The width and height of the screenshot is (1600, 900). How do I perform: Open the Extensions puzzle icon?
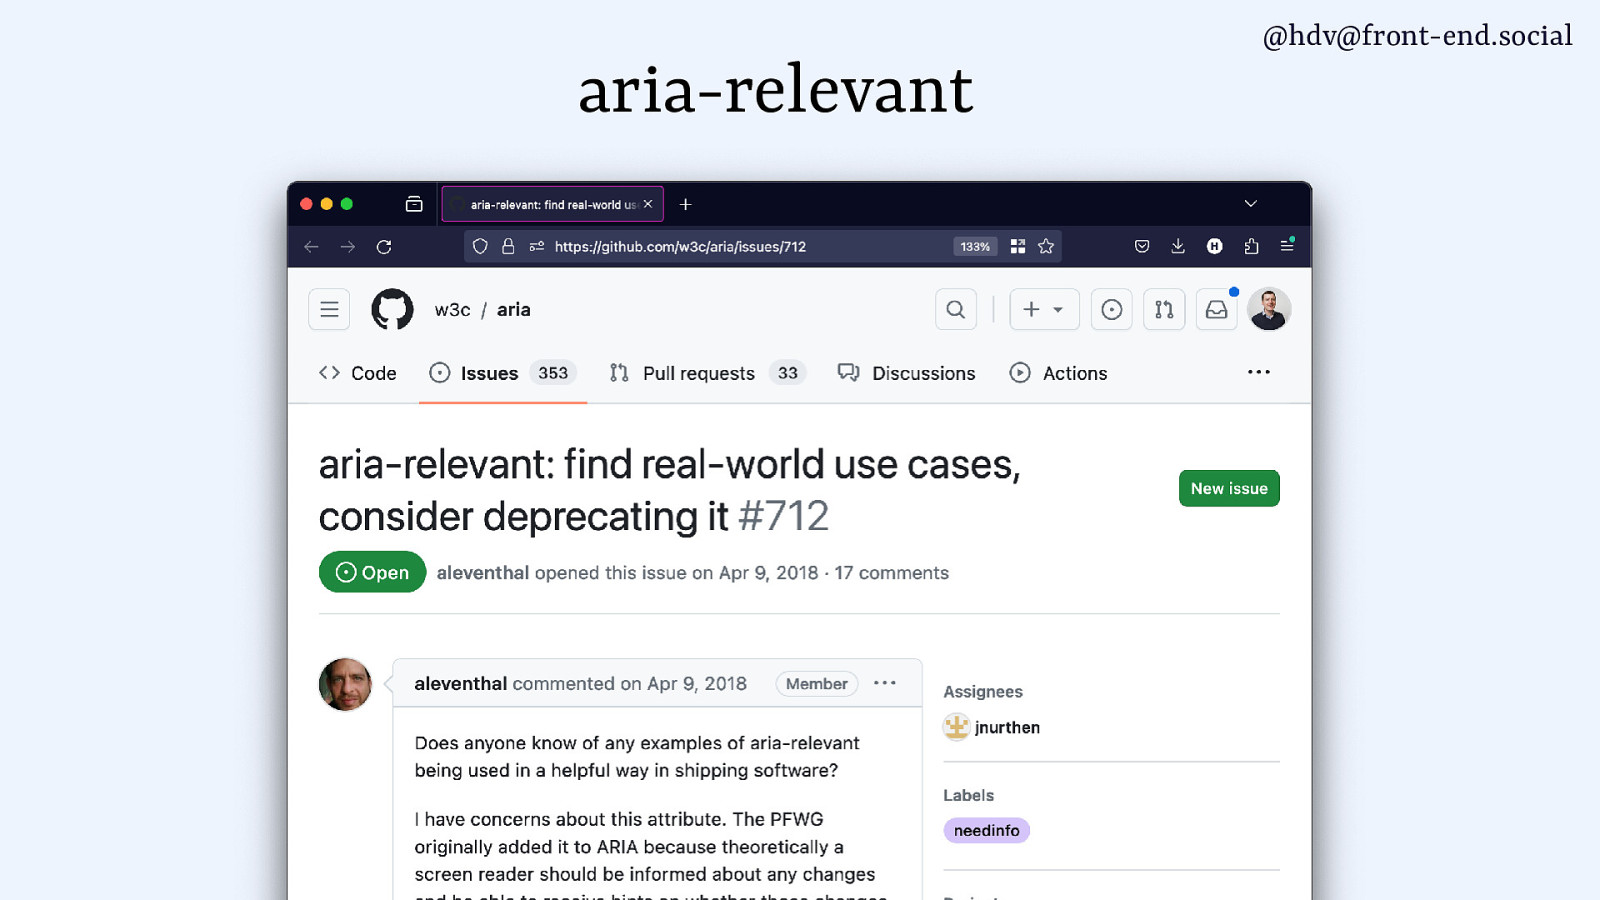(1251, 246)
